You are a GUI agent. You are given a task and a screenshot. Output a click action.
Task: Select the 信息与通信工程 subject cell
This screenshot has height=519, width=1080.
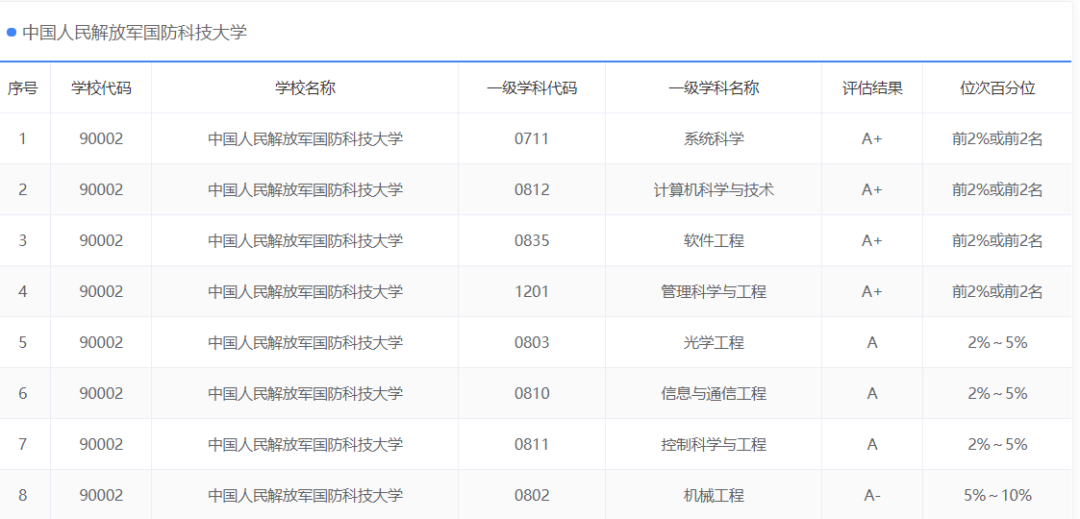tap(714, 394)
